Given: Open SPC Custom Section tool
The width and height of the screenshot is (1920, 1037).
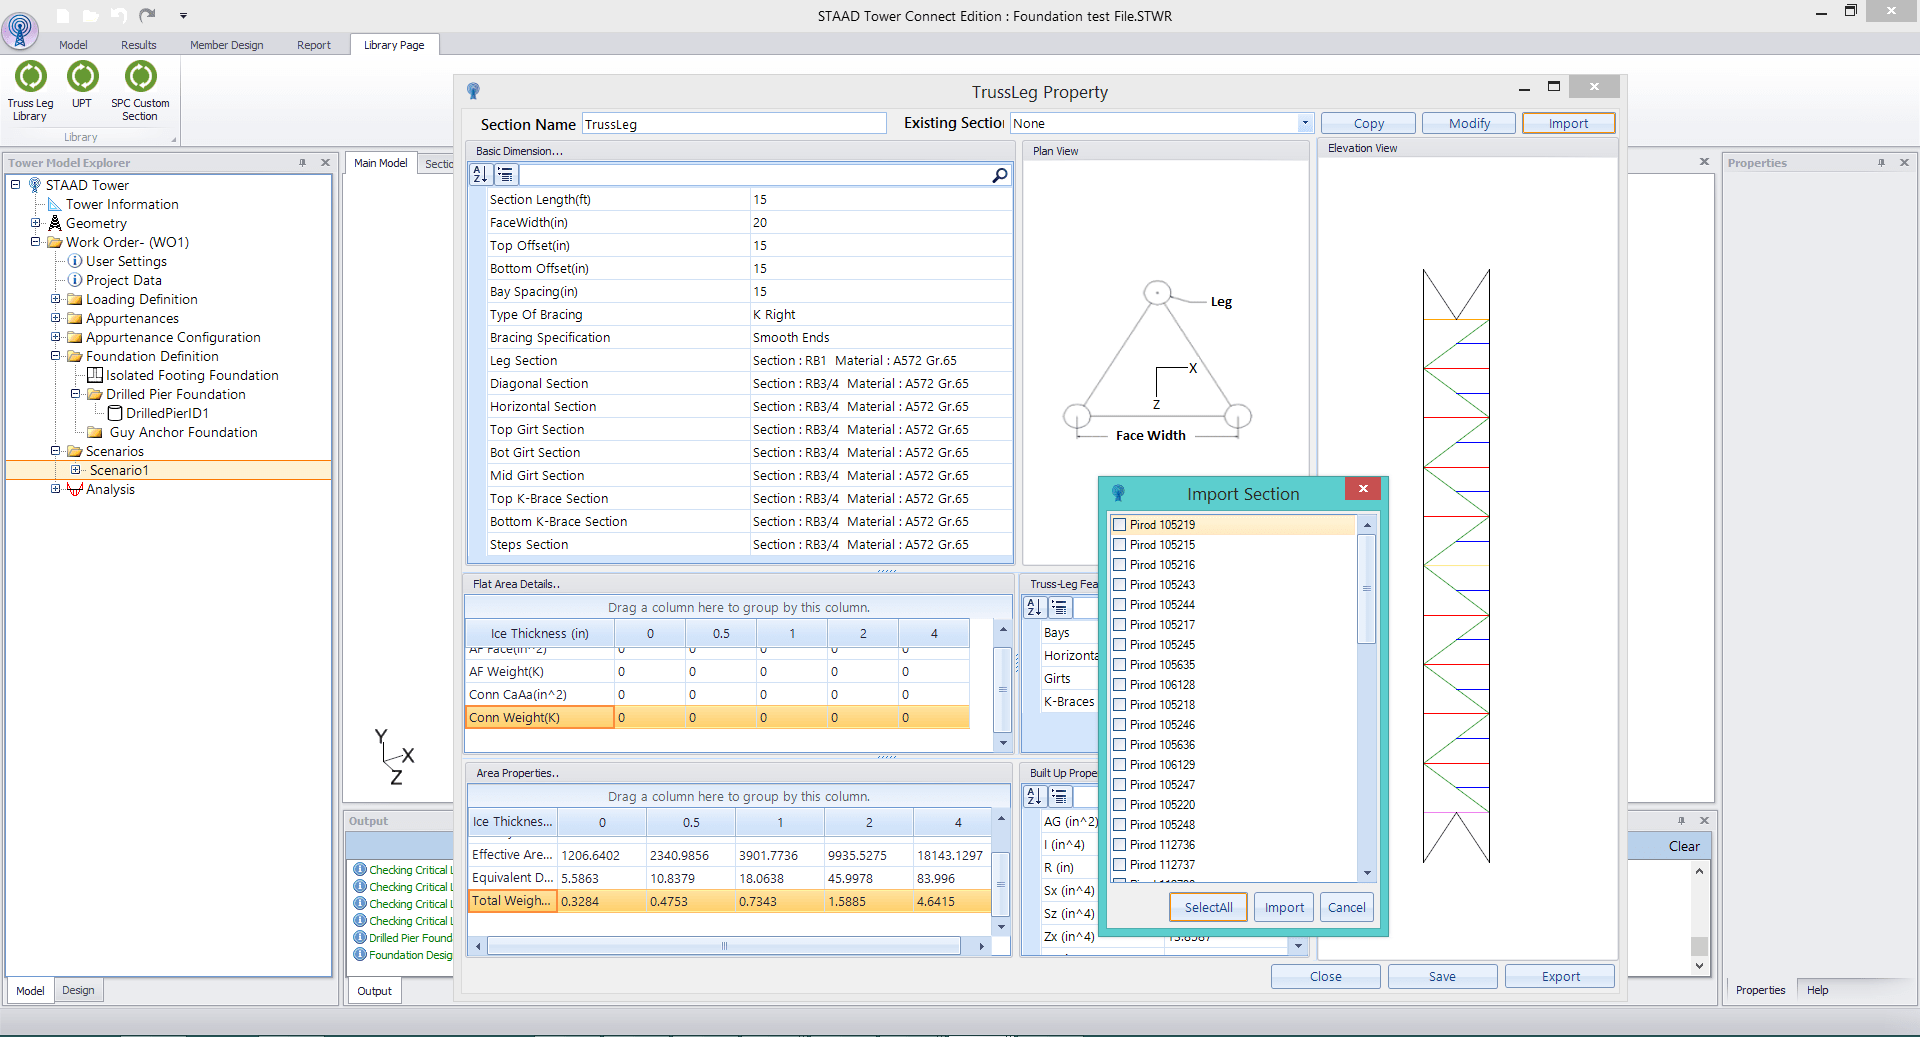Looking at the screenshot, I should point(140,91).
